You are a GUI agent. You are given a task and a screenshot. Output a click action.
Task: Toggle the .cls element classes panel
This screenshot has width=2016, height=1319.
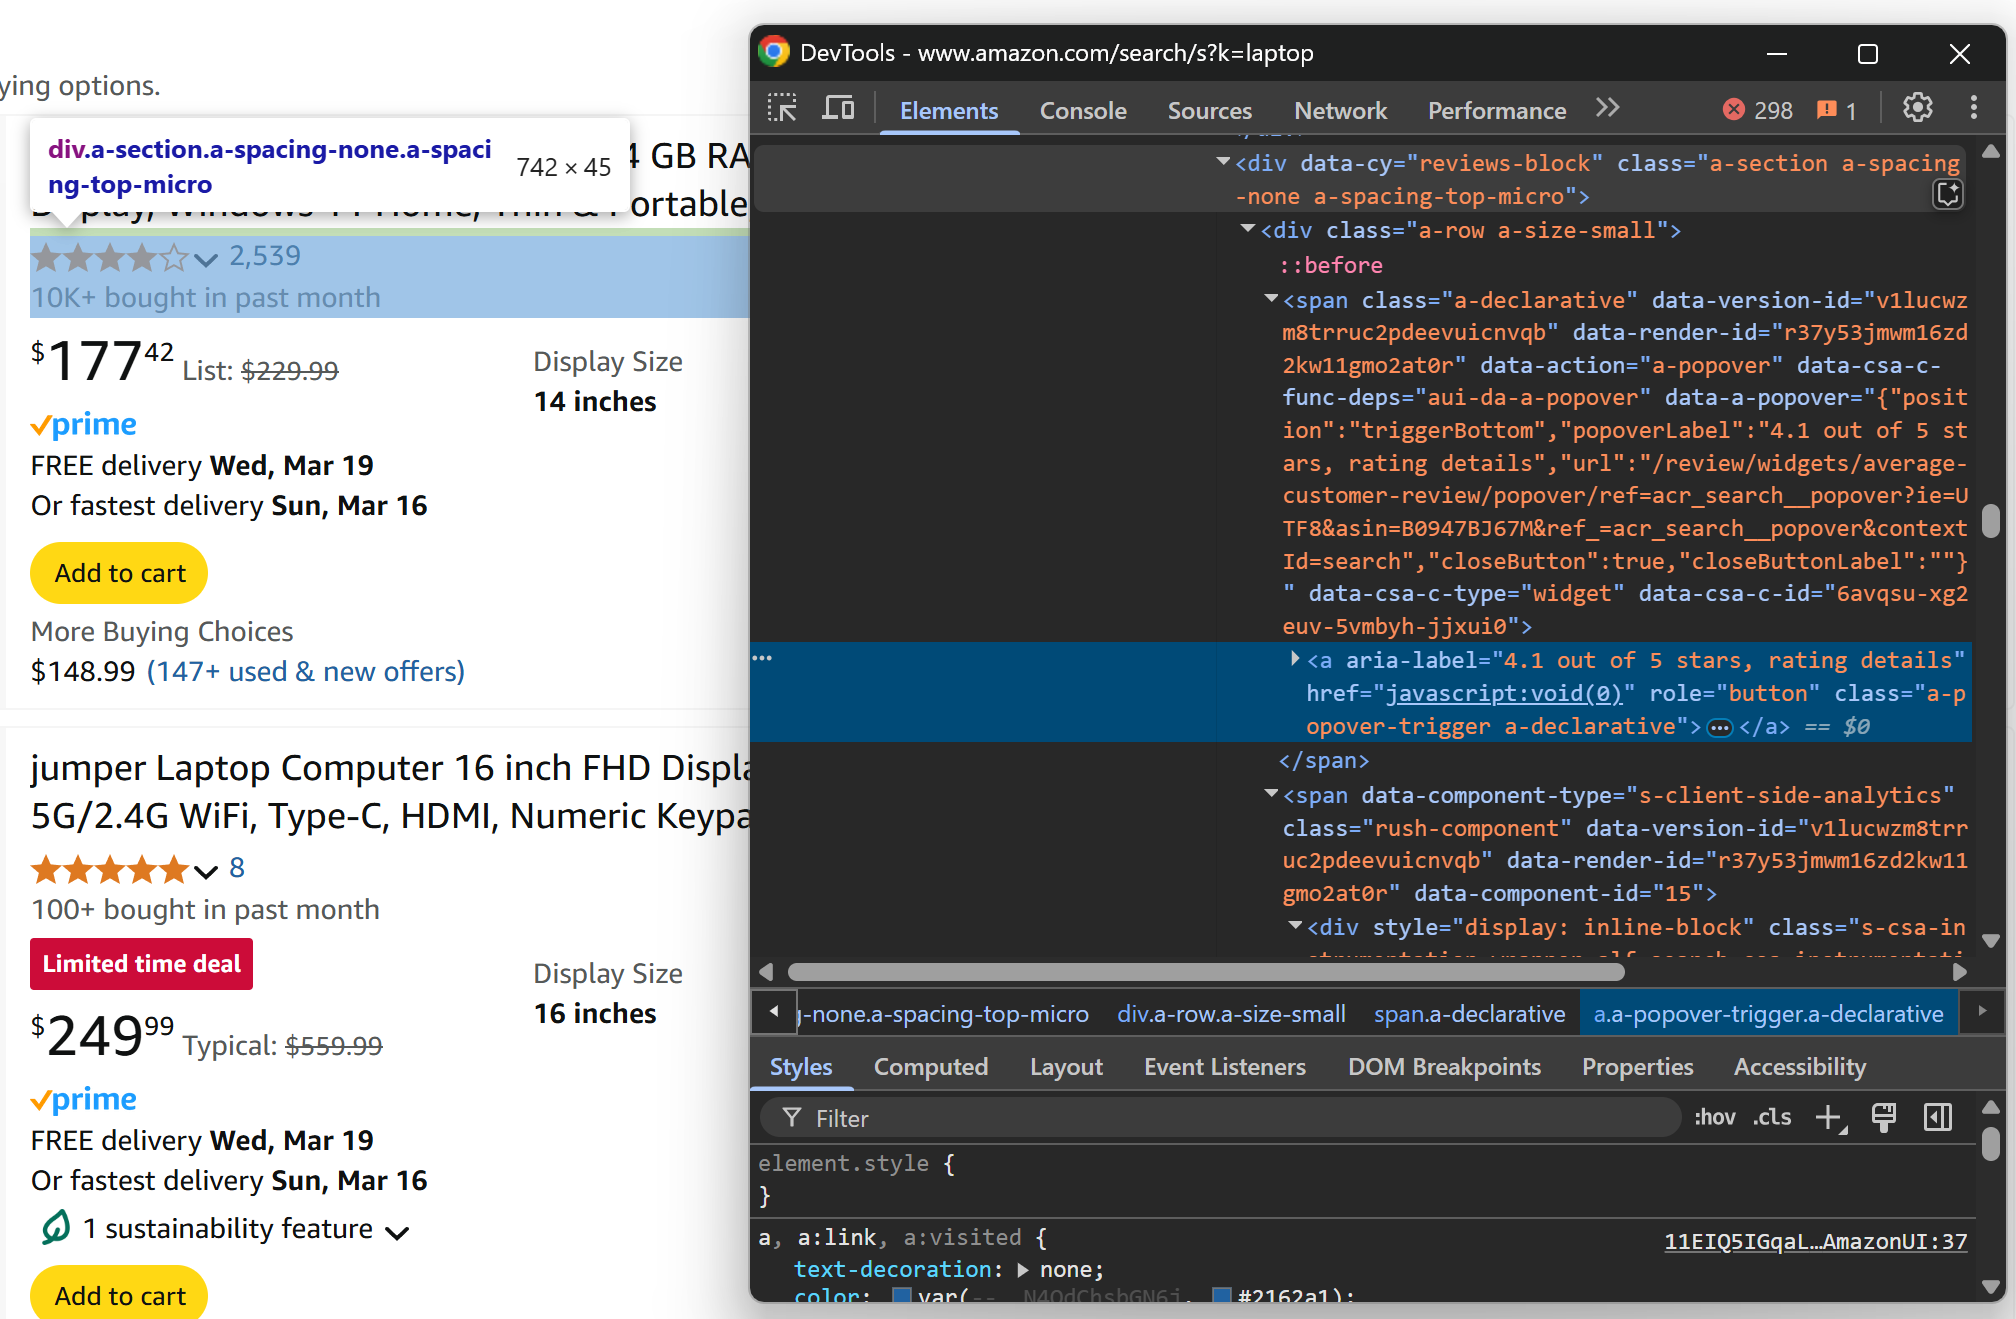point(1772,1117)
